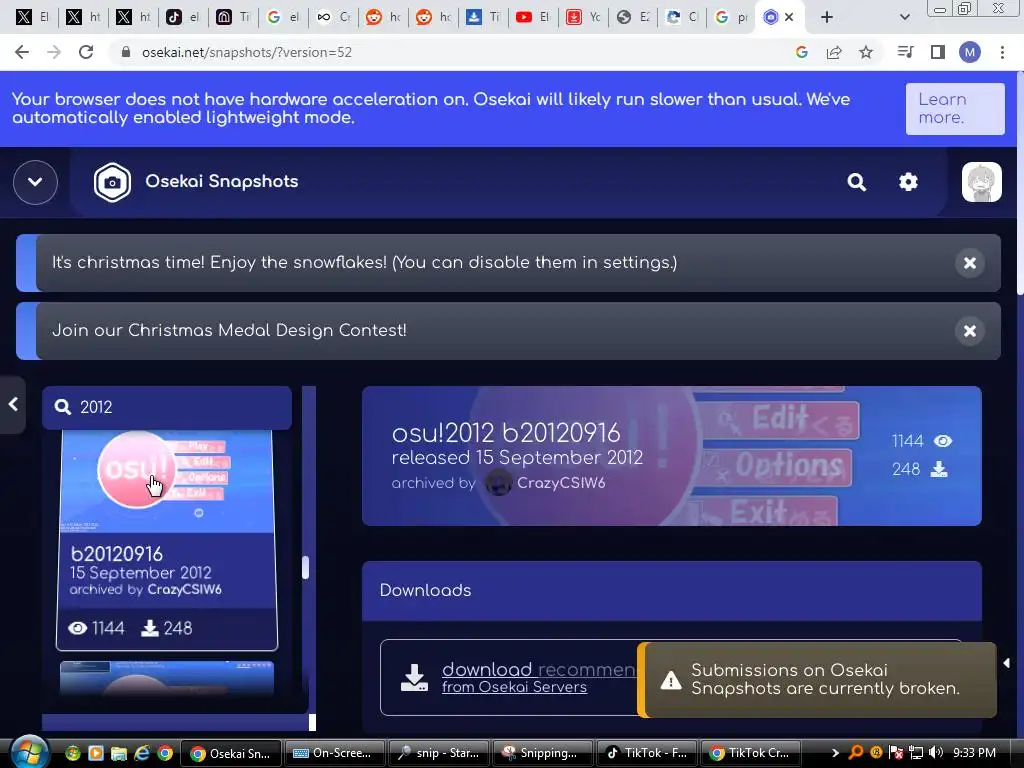Switch to the last Google tab before Osekai
This screenshot has height=768, width=1024.
pyautogui.click(x=731, y=17)
